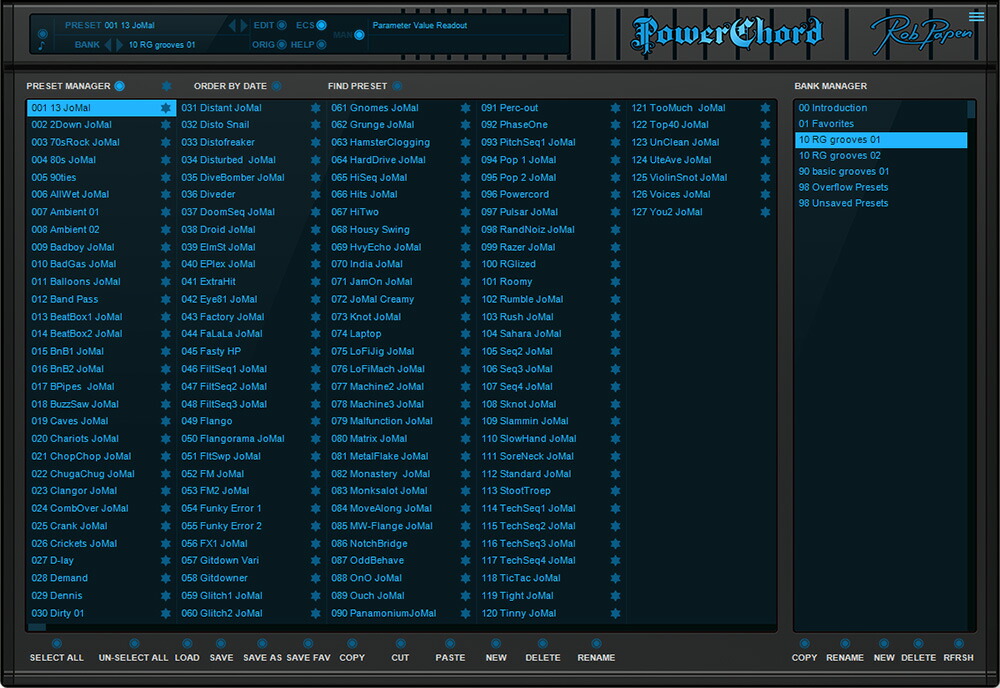The width and height of the screenshot is (1000, 688).
Task: Star preset 060 Glitch2 JoMal
Action: coord(316,613)
